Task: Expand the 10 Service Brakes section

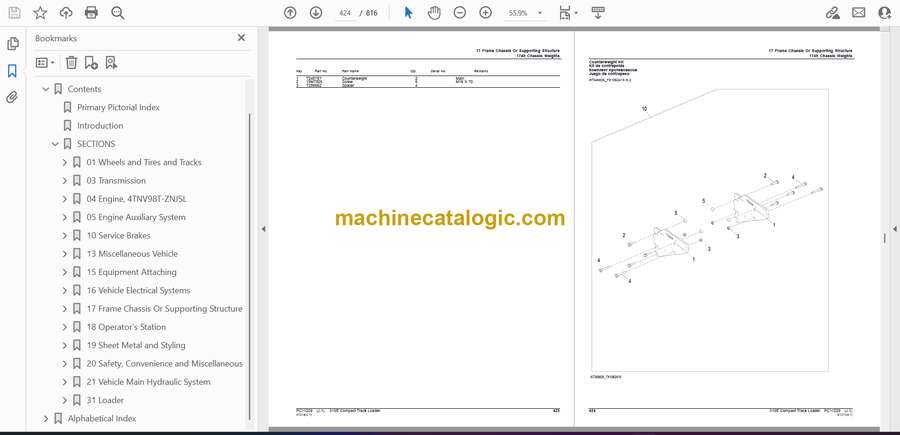Action: [x=64, y=236]
